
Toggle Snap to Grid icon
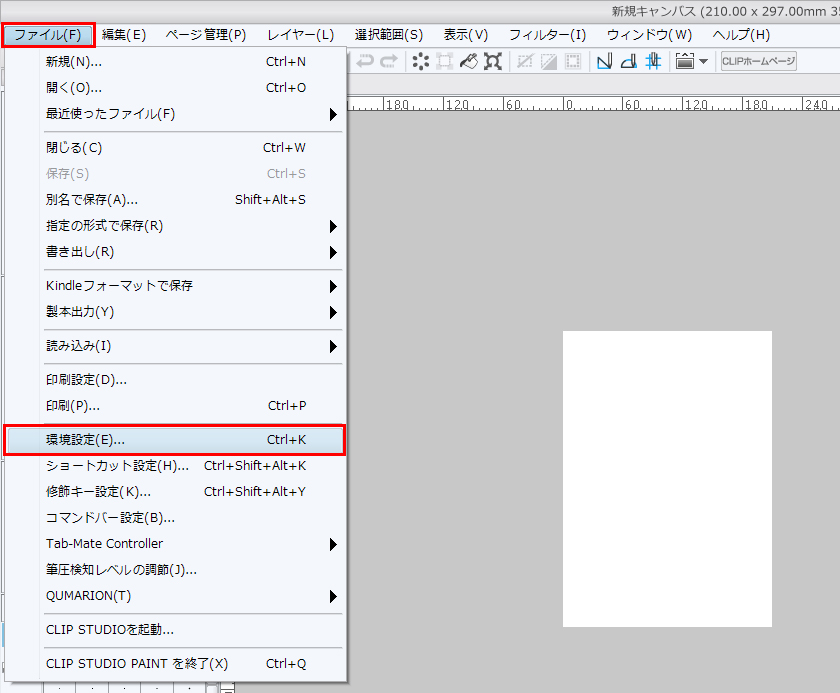coord(653,62)
